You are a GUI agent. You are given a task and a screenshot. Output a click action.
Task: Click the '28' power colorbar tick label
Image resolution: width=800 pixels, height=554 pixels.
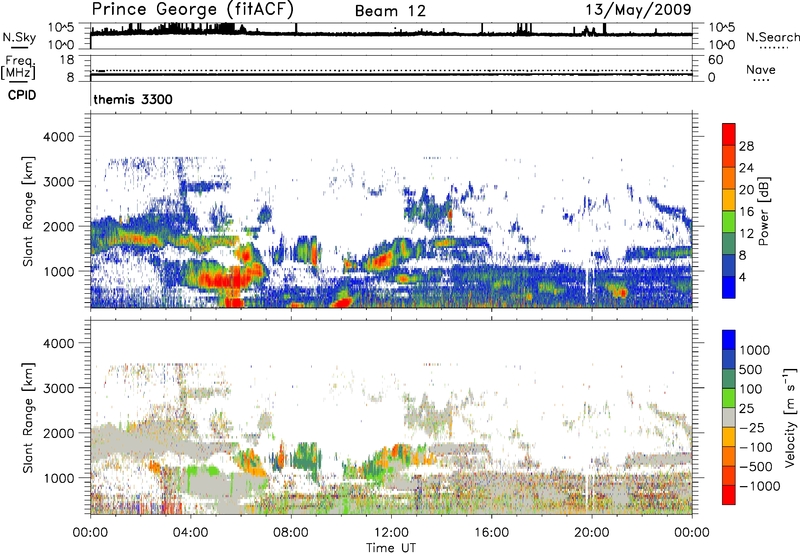click(x=746, y=146)
